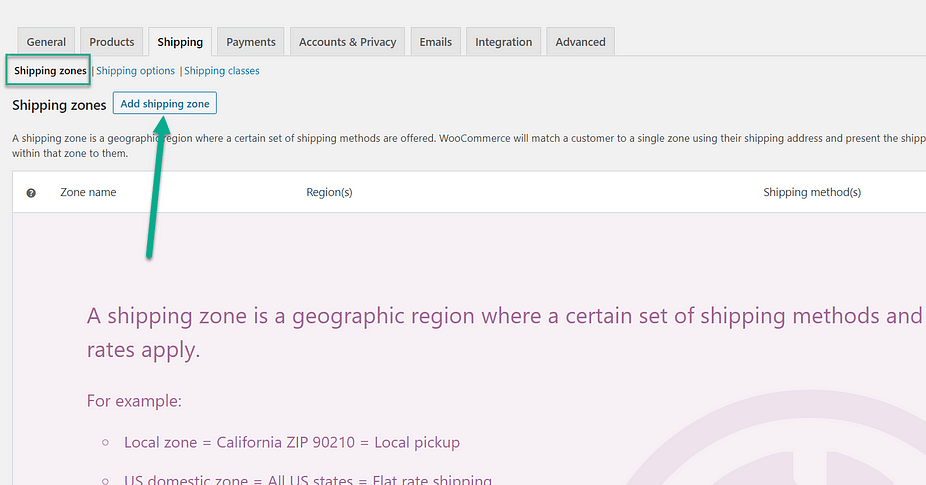This screenshot has height=485, width=926.
Task: Switch to the Emails tab
Action: click(x=435, y=42)
